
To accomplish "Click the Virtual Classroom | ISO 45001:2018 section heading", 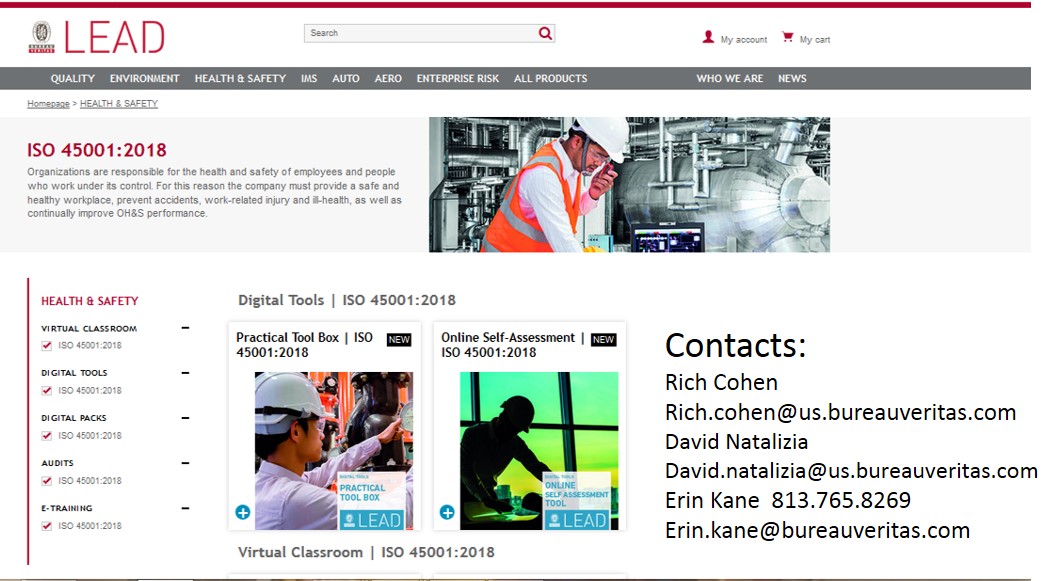I will click(366, 553).
